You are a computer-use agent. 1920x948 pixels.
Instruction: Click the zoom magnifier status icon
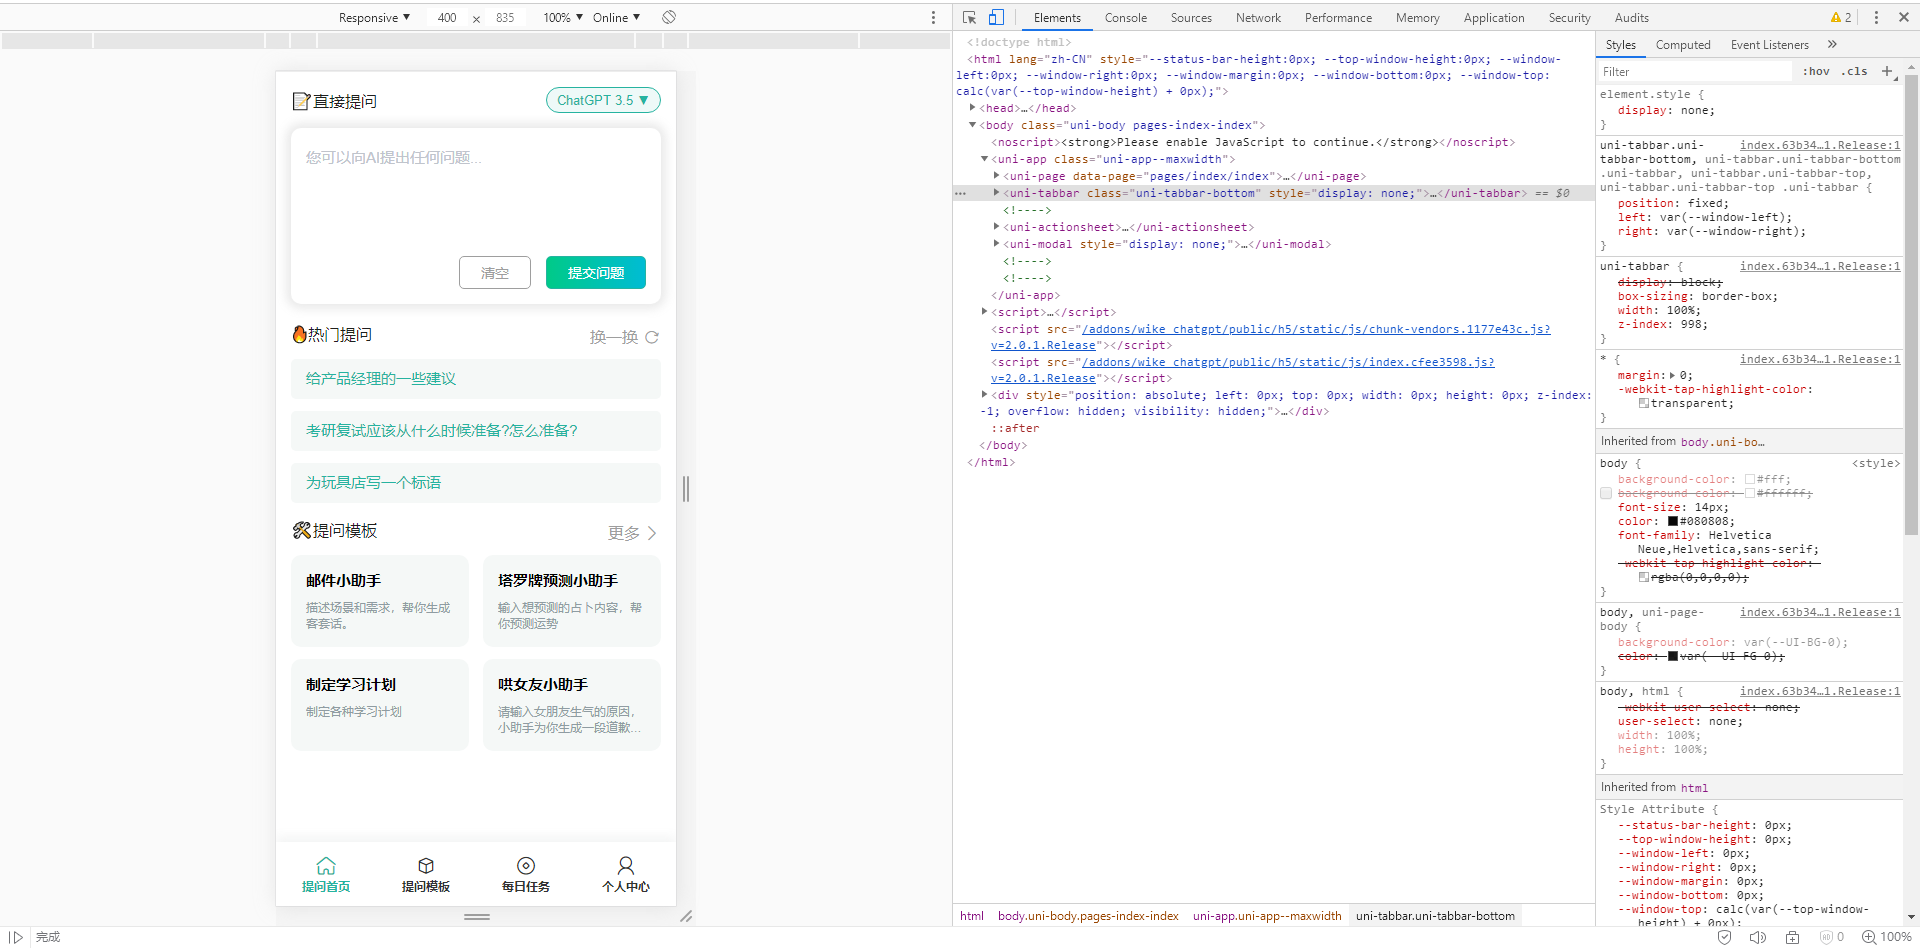tap(1868, 937)
